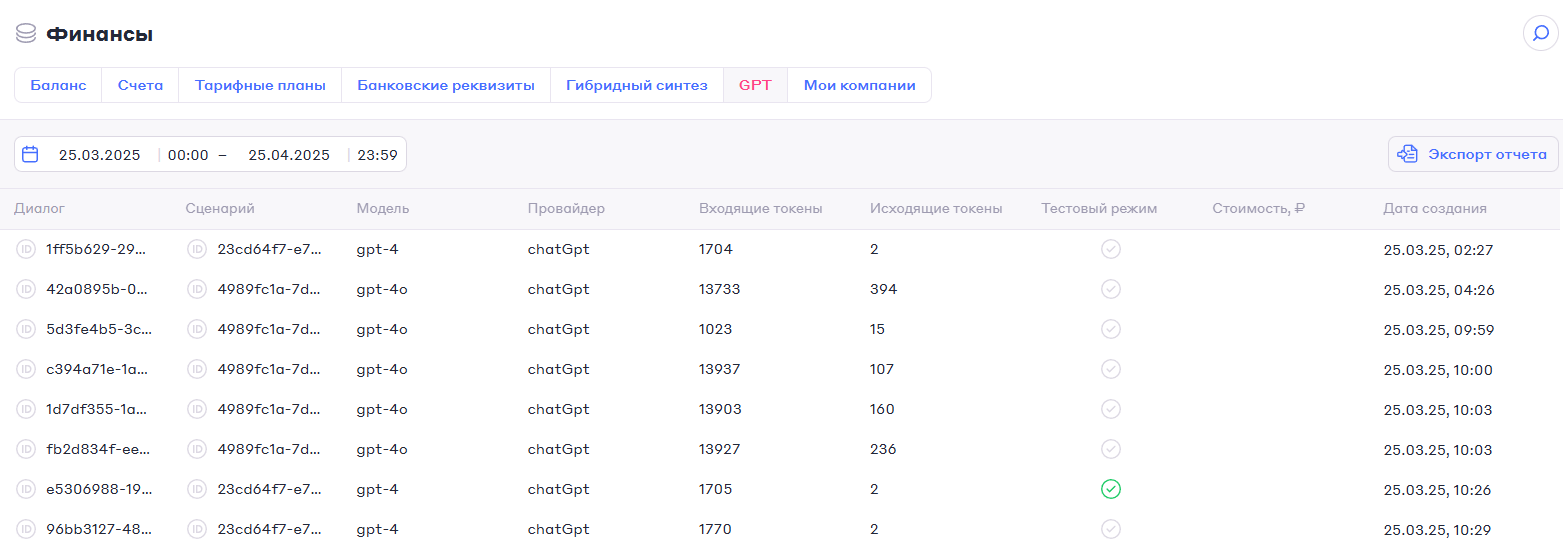Click the Стоимость, ₽ column header
Viewport: 1563px width, 554px height.
[1259, 209]
